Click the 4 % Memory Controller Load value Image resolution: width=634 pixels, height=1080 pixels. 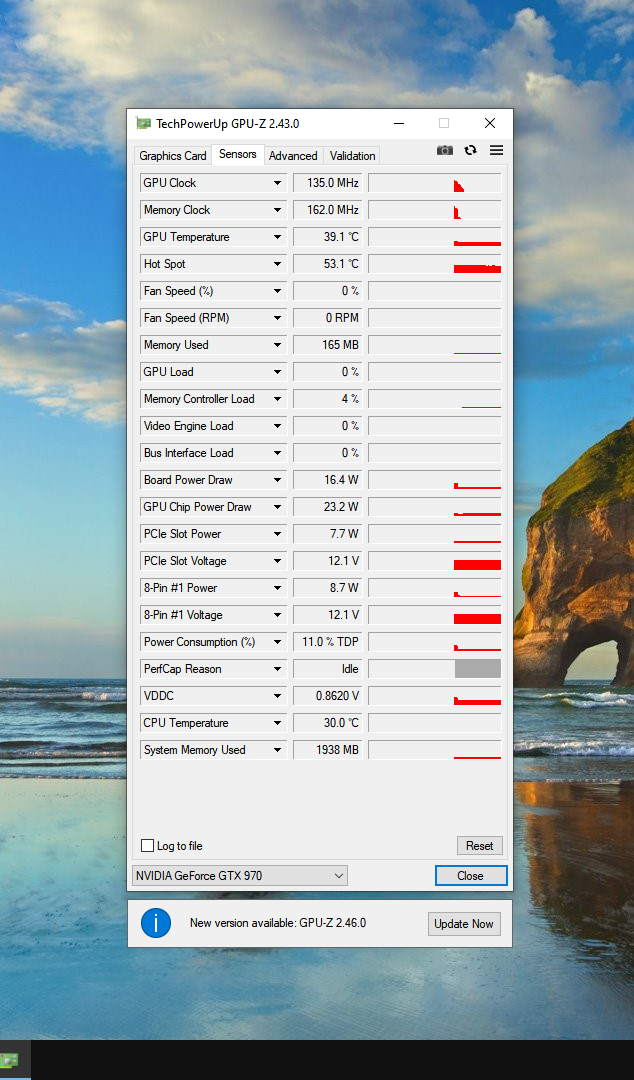[x=327, y=399]
